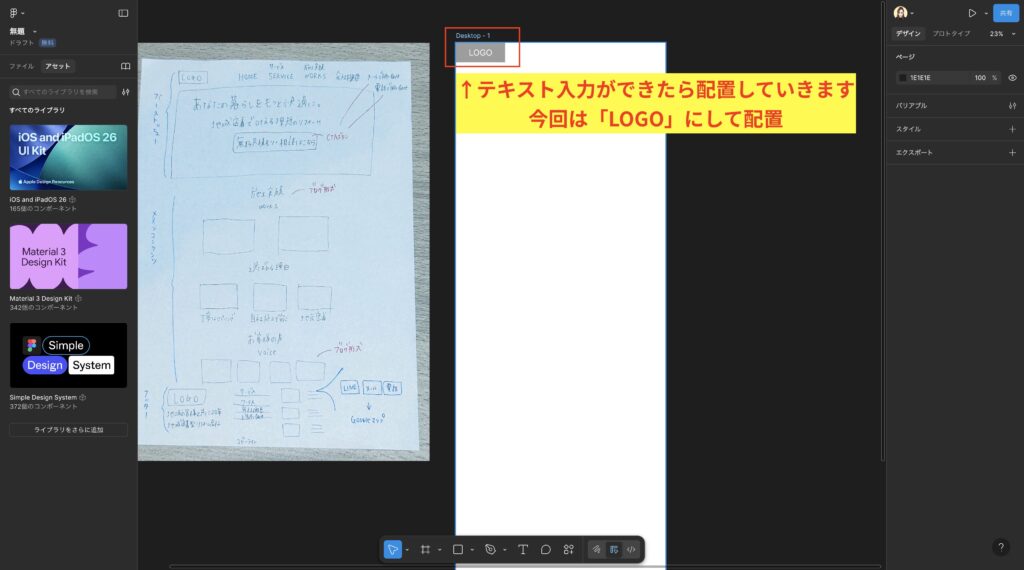Click the 1E1E1E page color swatch
The image size is (1024, 570).
(902, 77)
